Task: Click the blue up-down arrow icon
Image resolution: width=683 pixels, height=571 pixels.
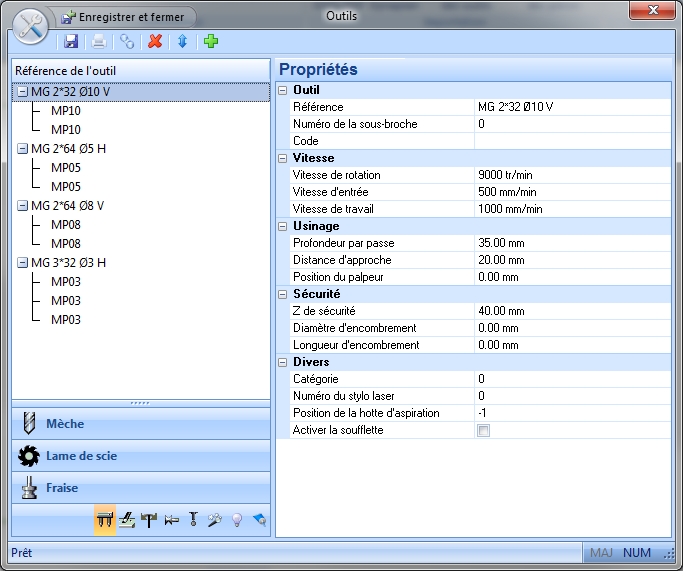Action: point(182,41)
